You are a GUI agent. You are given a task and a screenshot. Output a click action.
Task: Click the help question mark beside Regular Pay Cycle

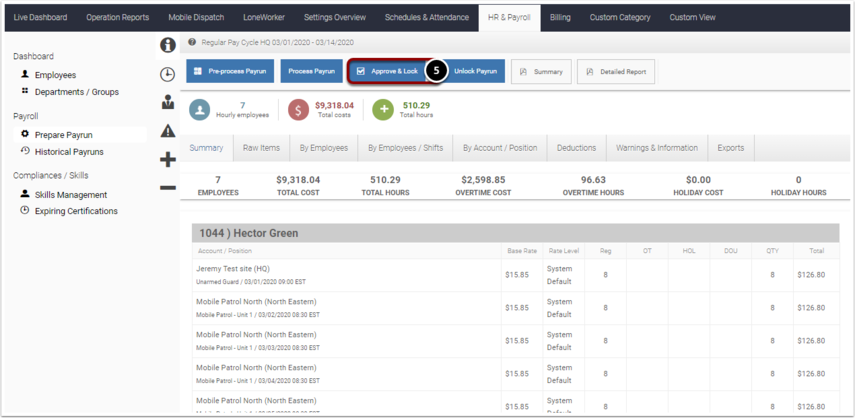192,41
